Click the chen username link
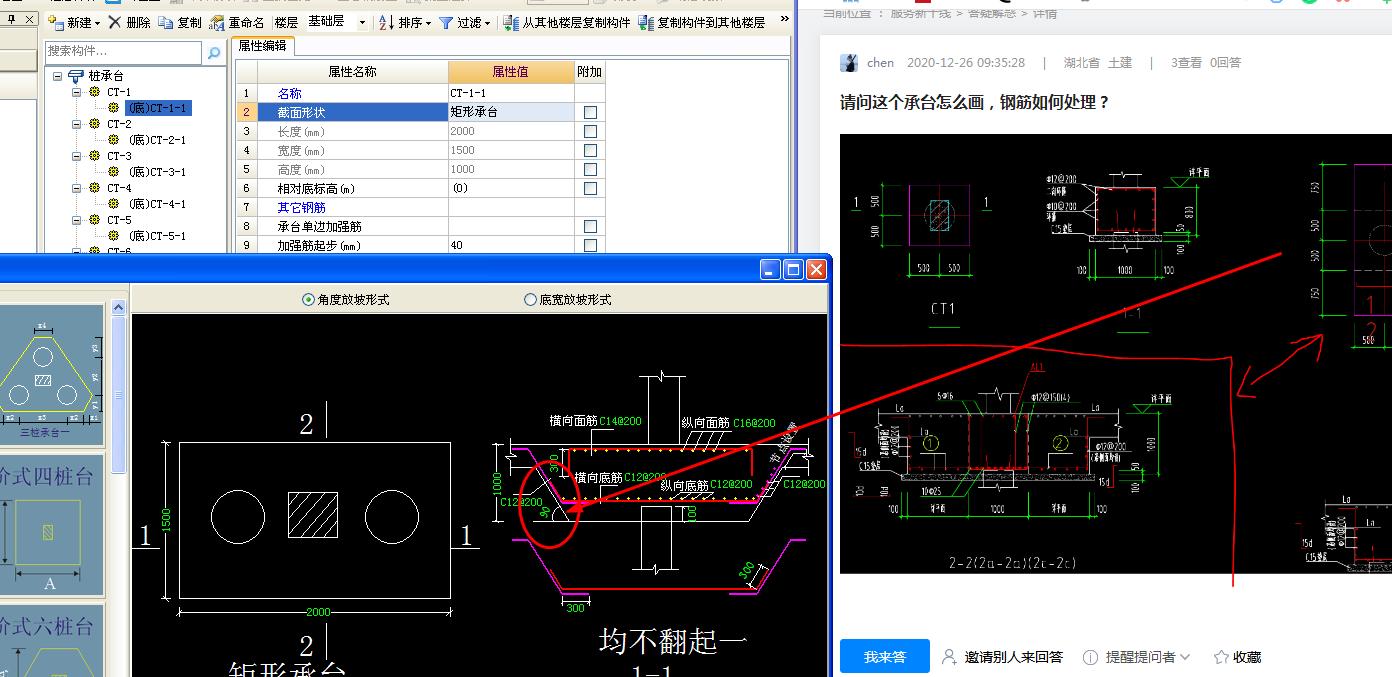1392x677 pixels. [x=880, y=62]
